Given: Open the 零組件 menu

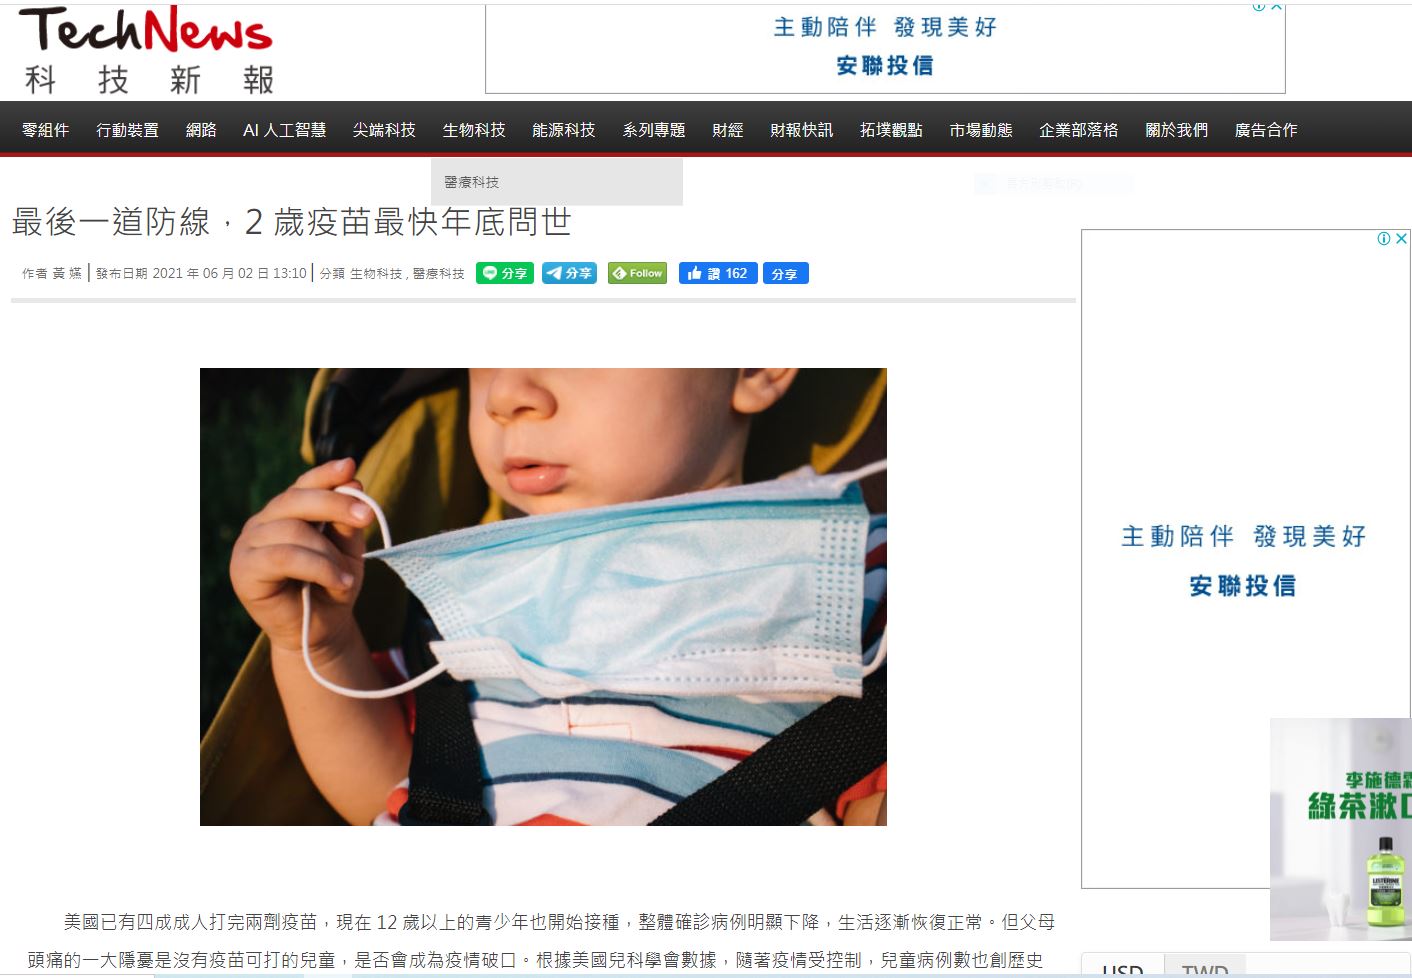Looking at the screenshot, I should (x=46, y=130).
